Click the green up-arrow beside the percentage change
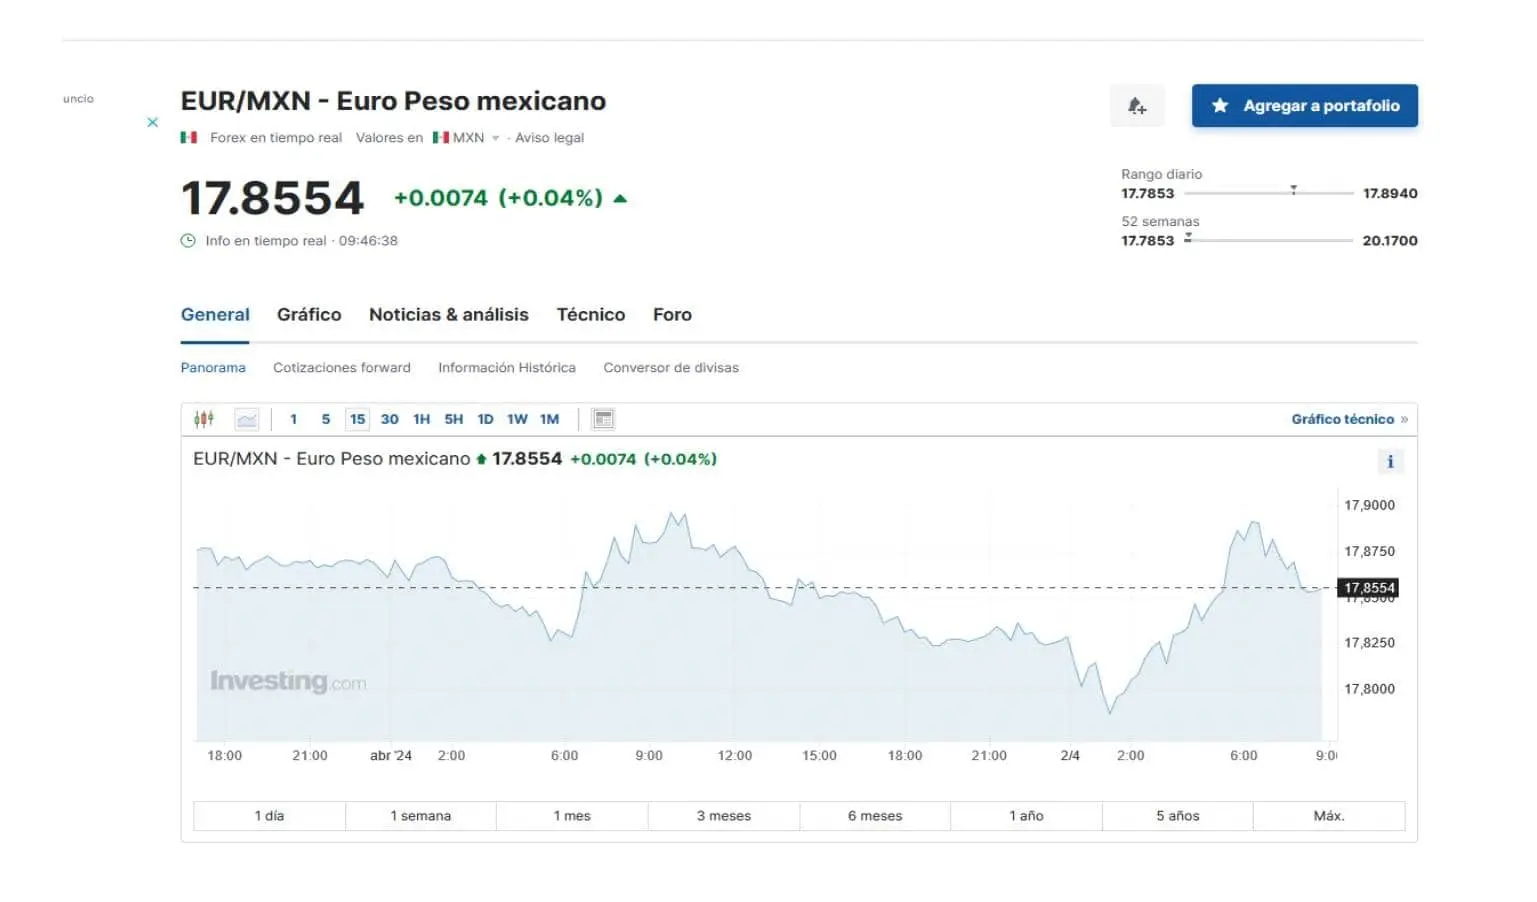This screenshot has width=1537, height=902. 620,198
